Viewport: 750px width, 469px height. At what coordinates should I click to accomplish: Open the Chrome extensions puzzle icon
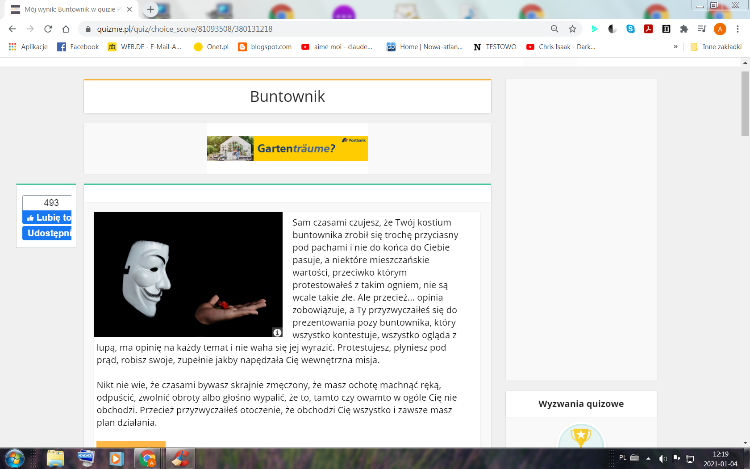point(683,29)
